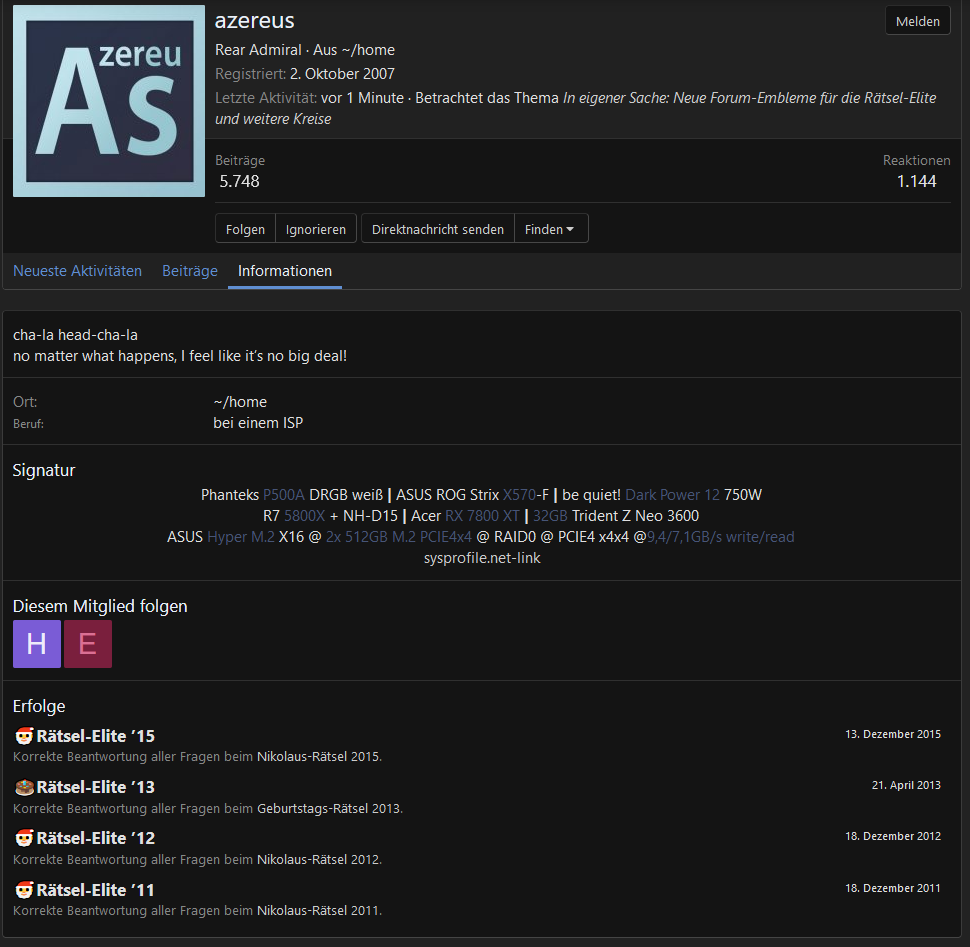Open the purple H follower avatar
Screen dimensions: 970x947
[x=37, y=644]
